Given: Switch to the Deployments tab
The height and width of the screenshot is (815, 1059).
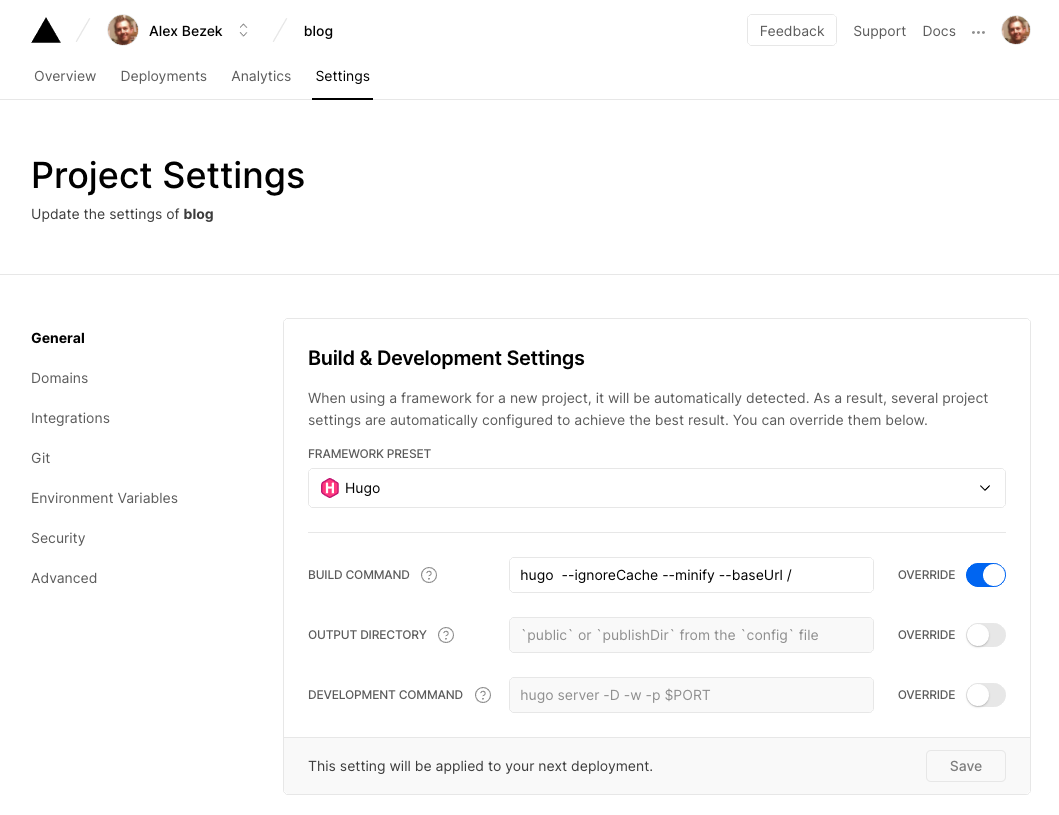Looking at the screenshot, I should (x=163, y=76).
